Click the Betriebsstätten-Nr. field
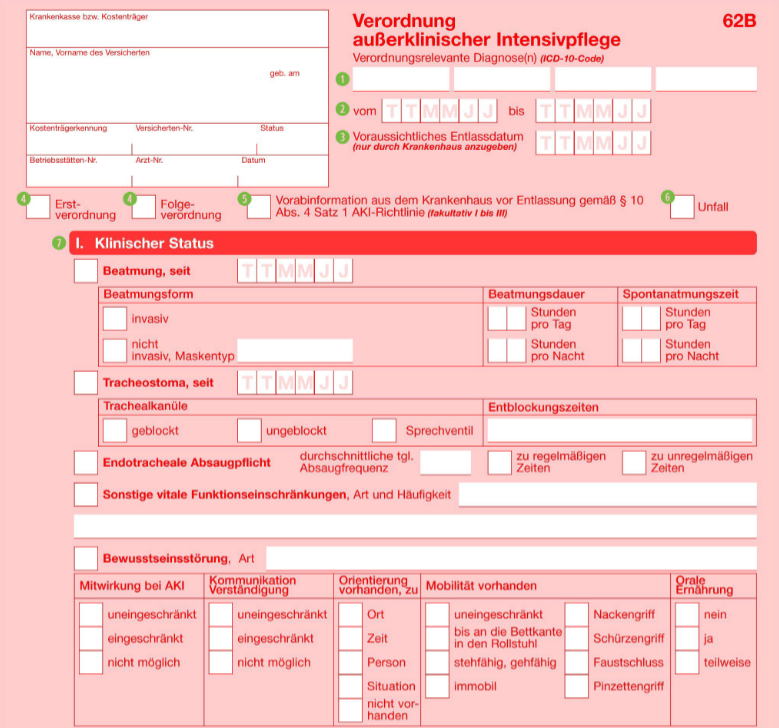The width and height of the screenshot is (779, 728). 79,171
